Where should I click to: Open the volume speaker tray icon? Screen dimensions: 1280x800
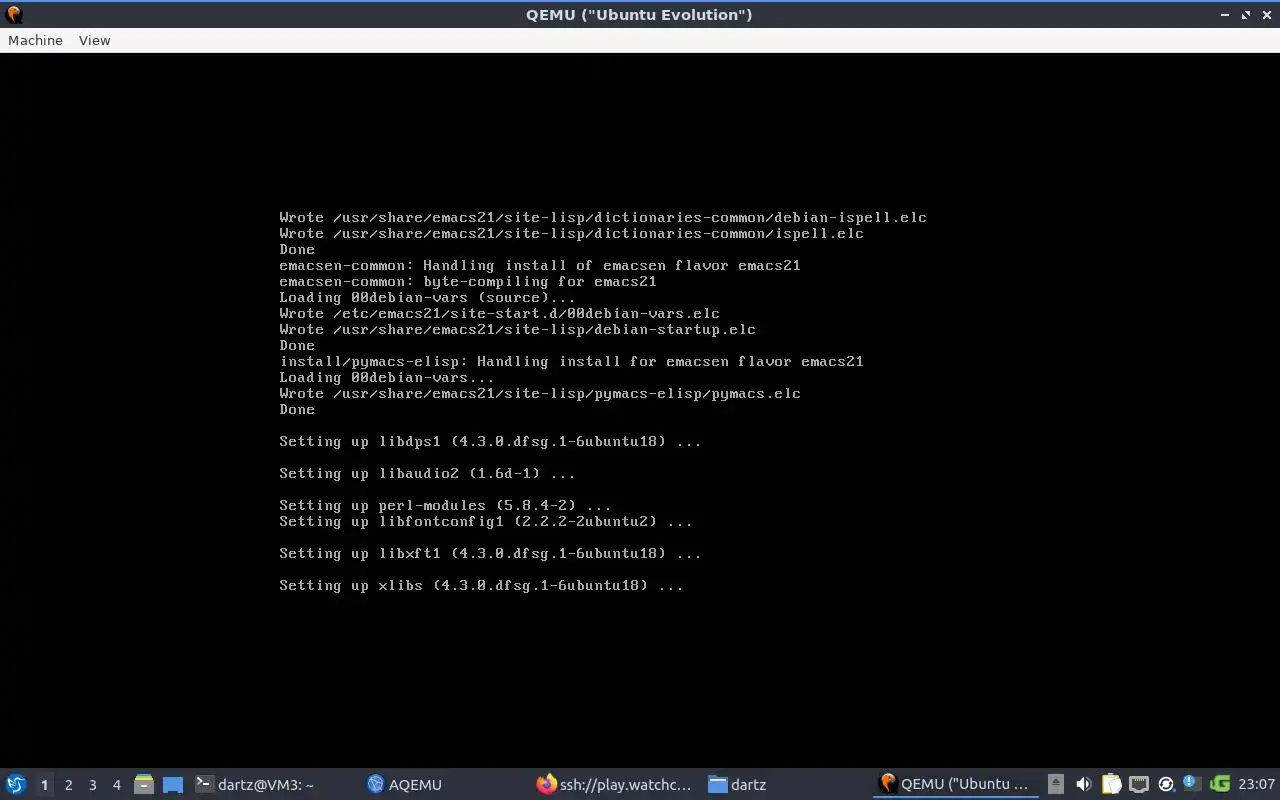coord(1083,784)
